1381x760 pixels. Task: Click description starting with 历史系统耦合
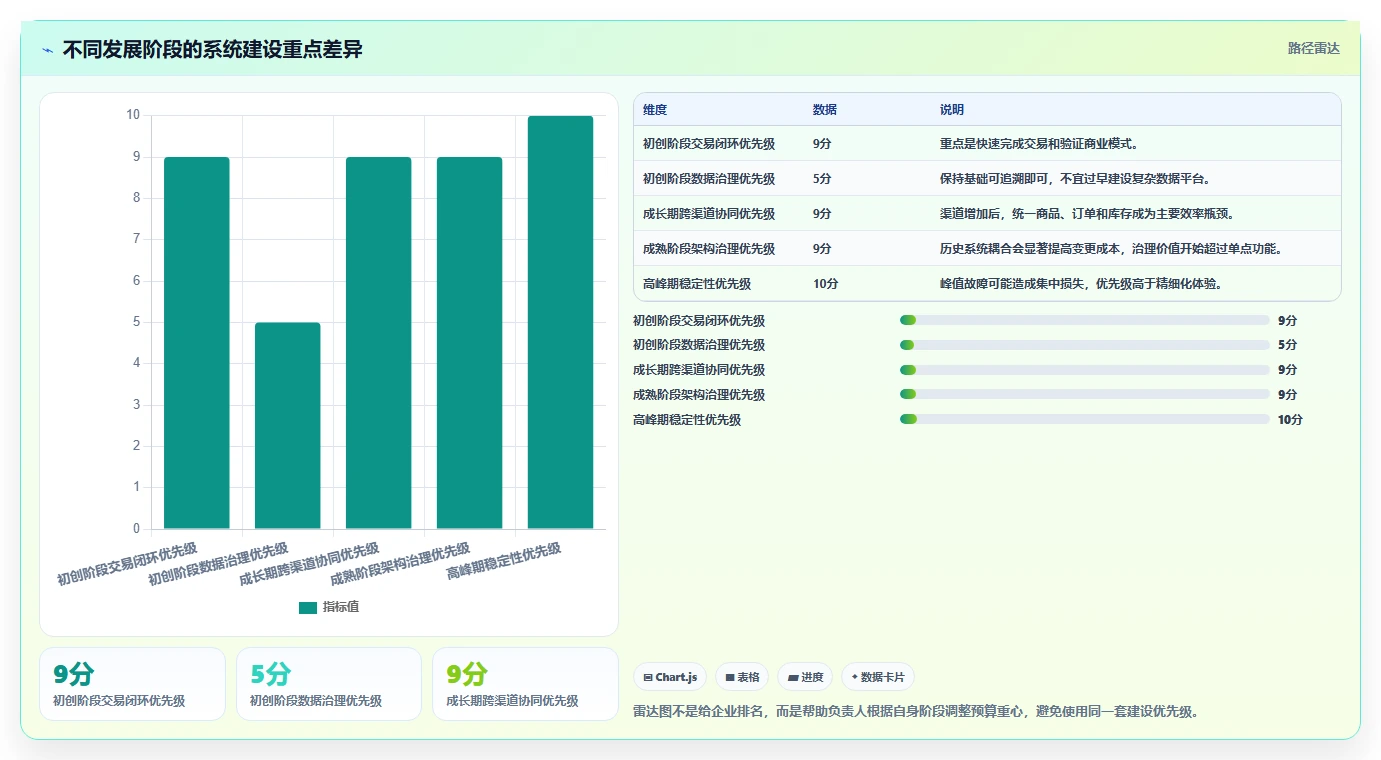(x=1111, y=249)
